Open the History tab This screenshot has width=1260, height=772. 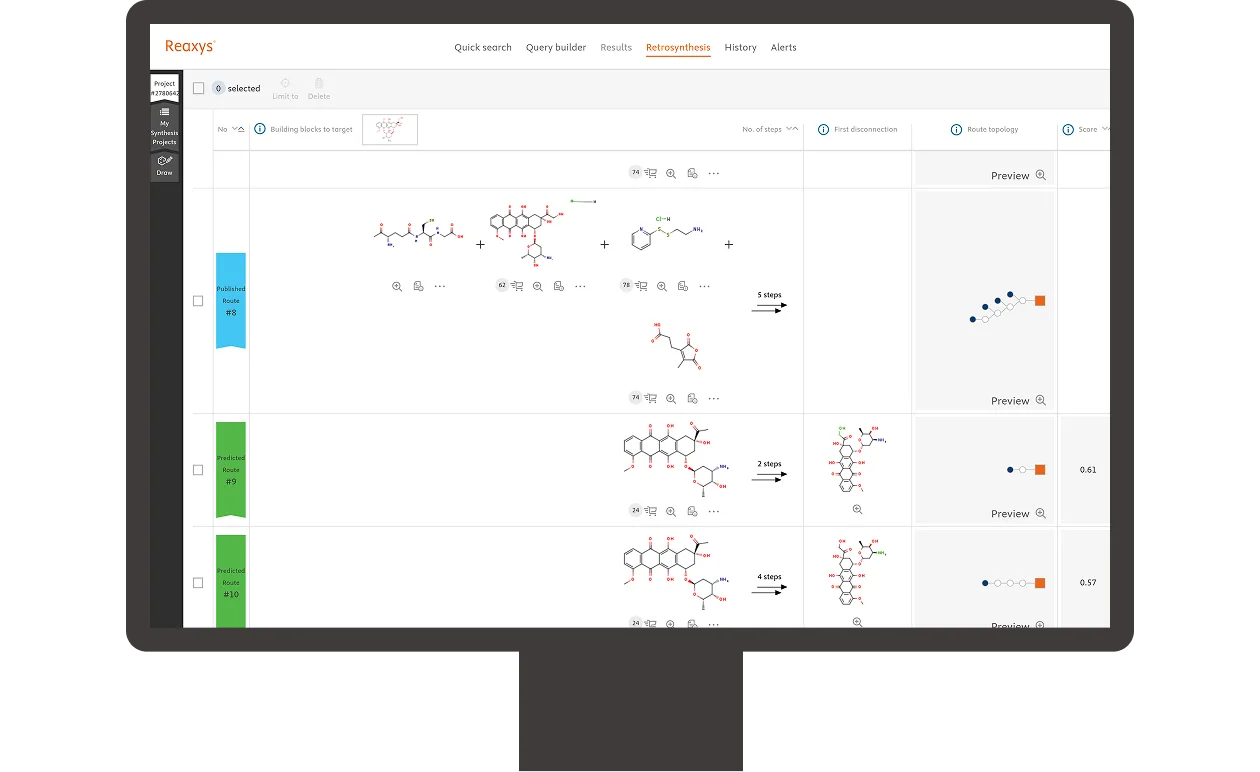[x=740, y=47]
